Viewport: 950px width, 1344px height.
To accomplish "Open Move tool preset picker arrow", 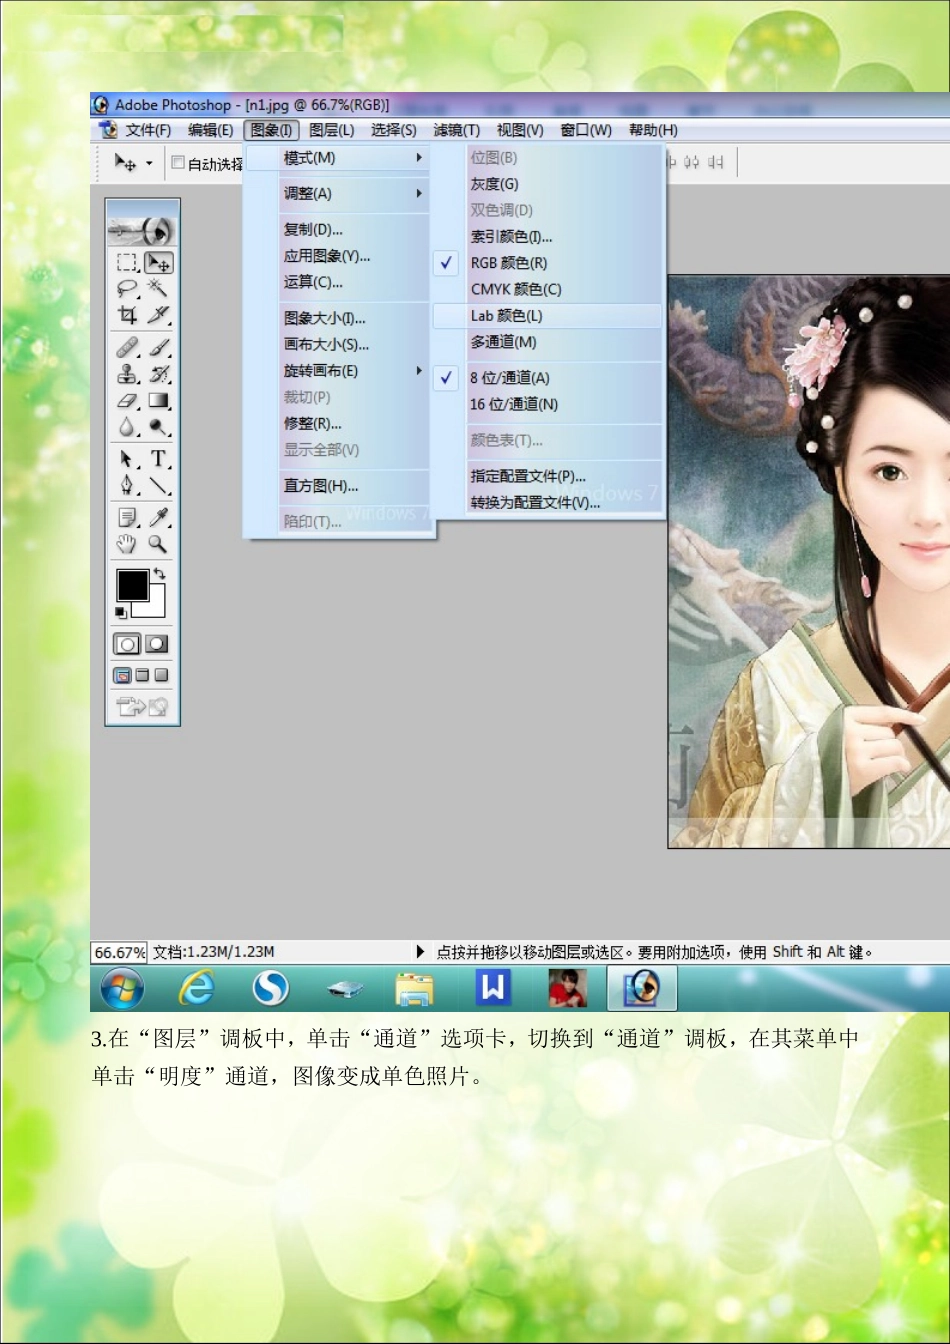I will [149, 162].
